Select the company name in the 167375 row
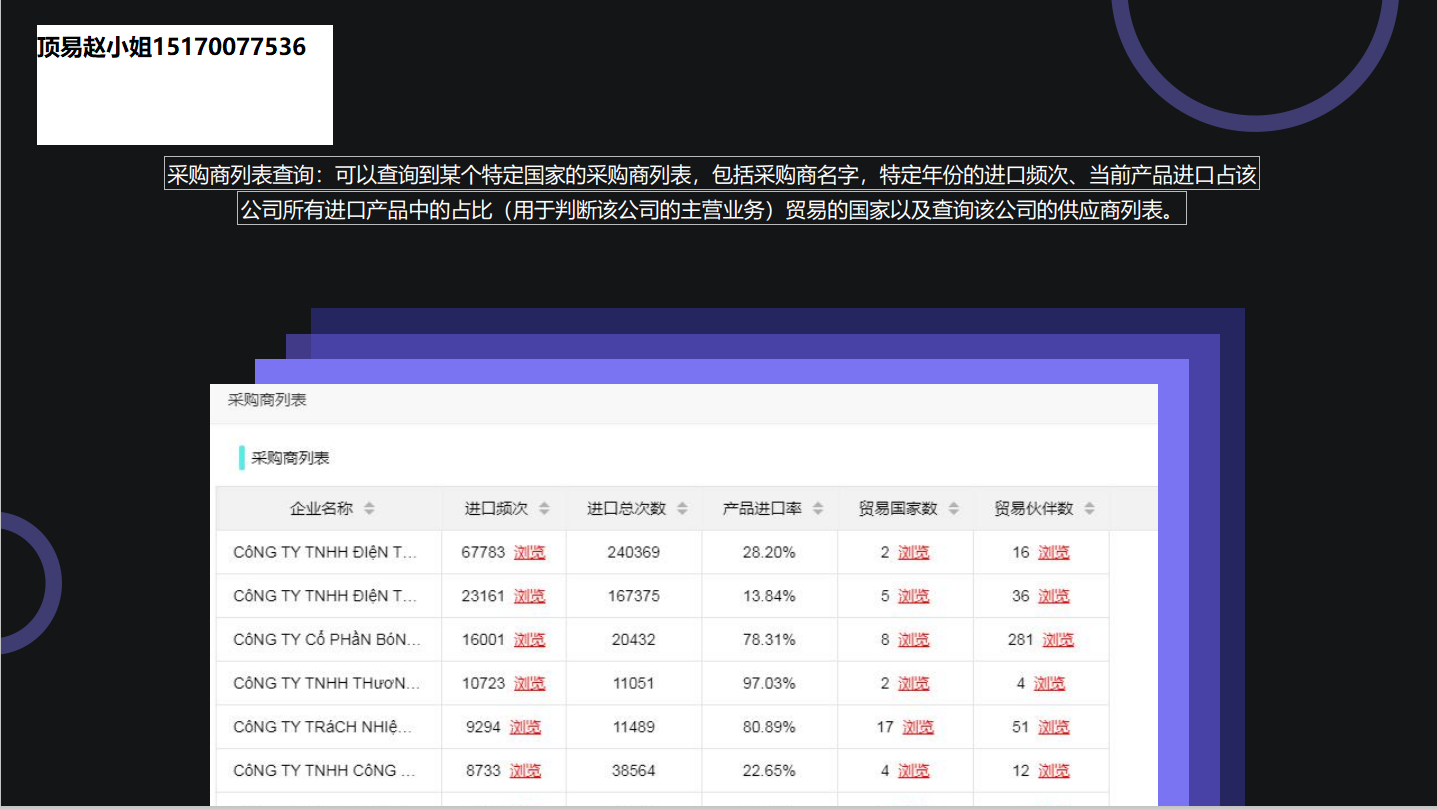 tap(325, 596)
